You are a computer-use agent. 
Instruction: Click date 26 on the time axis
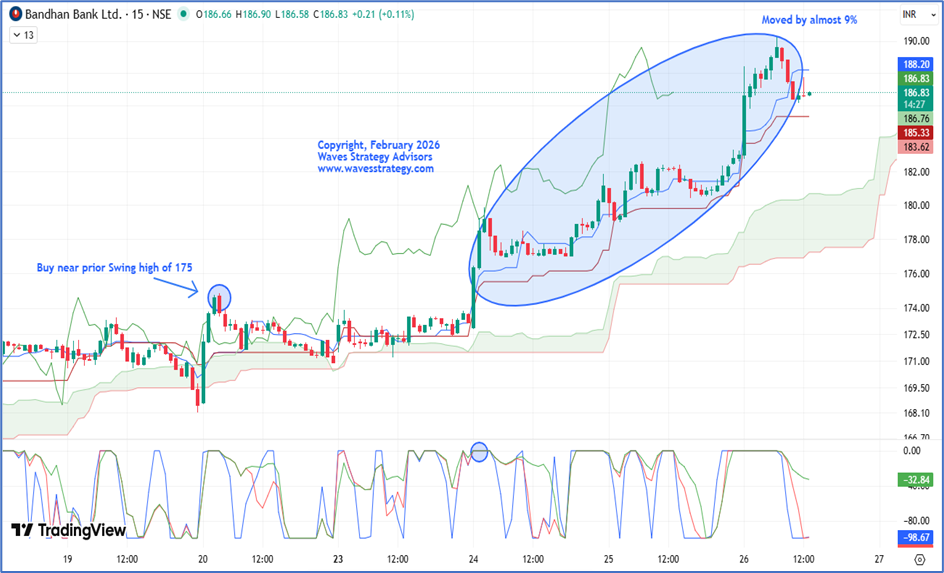tap(744, 558)
